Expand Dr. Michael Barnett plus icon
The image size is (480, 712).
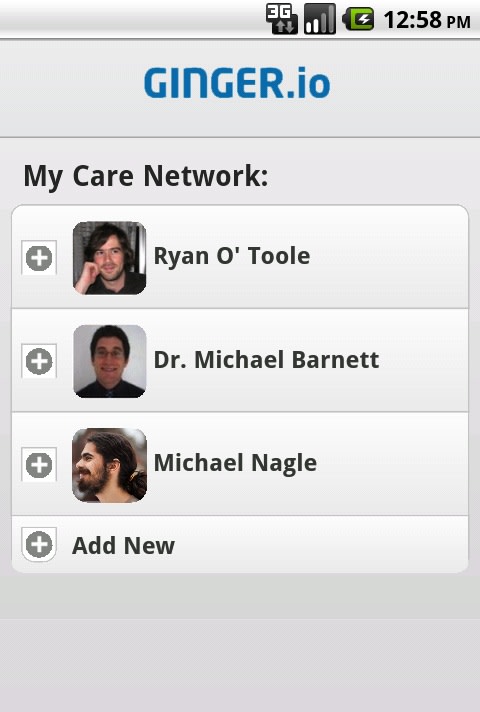[39, 361]
